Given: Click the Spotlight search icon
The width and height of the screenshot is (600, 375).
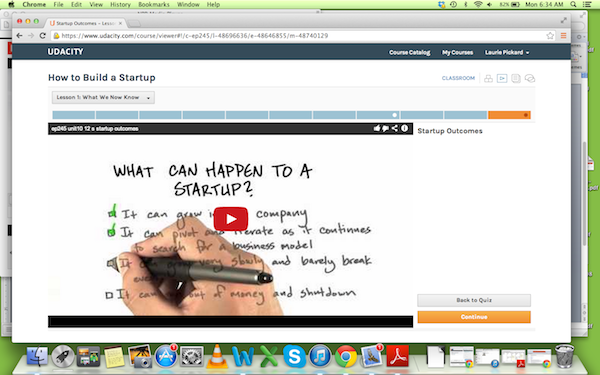Looking at the screenshot, I should point(573,4).
